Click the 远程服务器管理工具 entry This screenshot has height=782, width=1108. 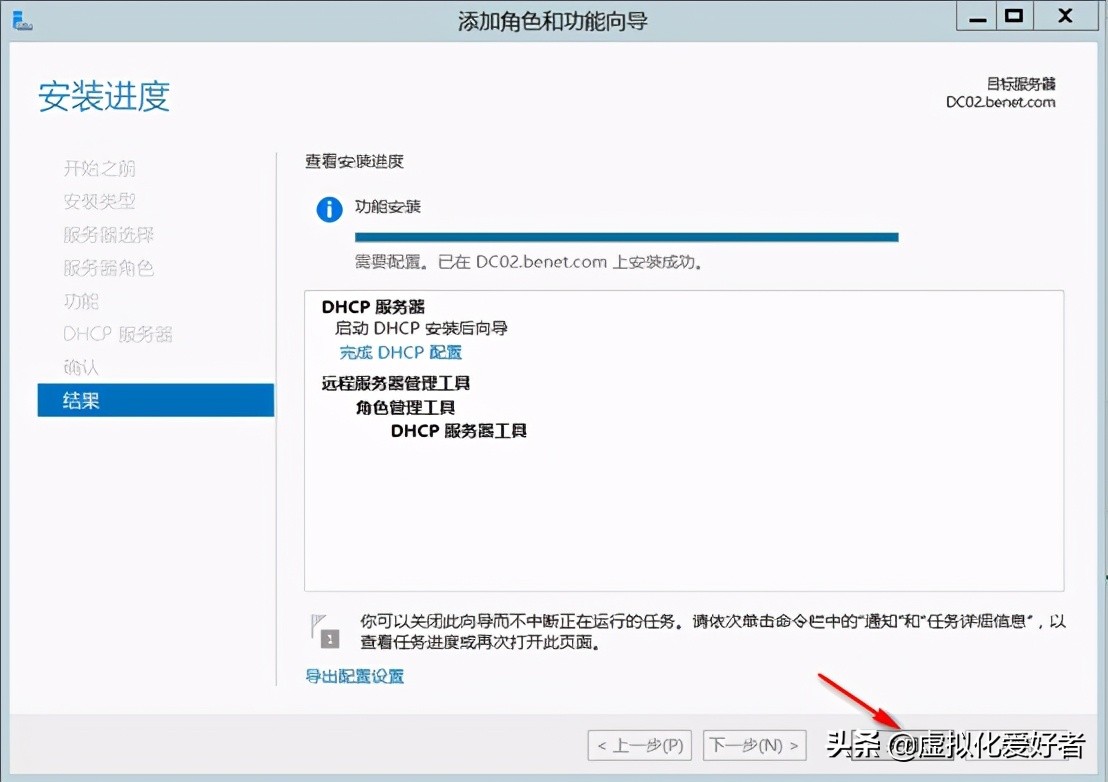(x=396, y=383)
